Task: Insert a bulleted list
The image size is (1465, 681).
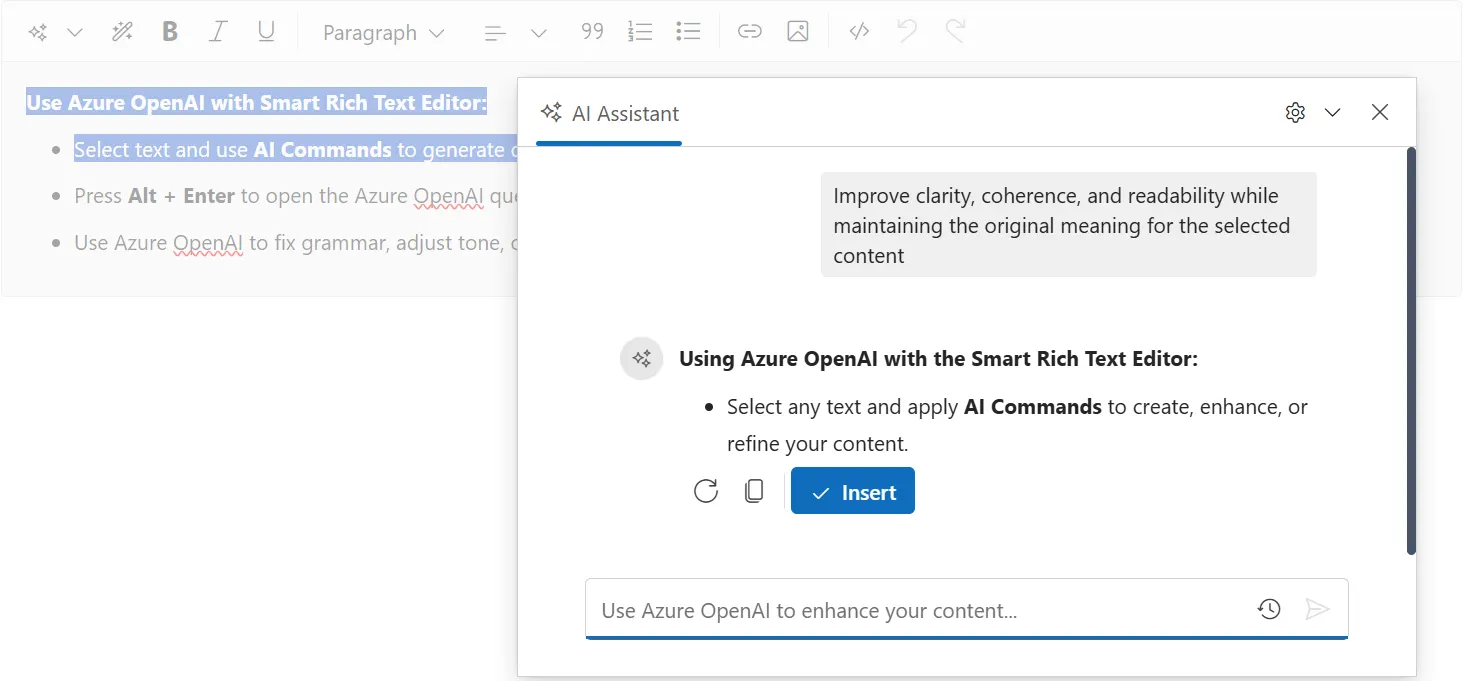Action: click(688, 32)
